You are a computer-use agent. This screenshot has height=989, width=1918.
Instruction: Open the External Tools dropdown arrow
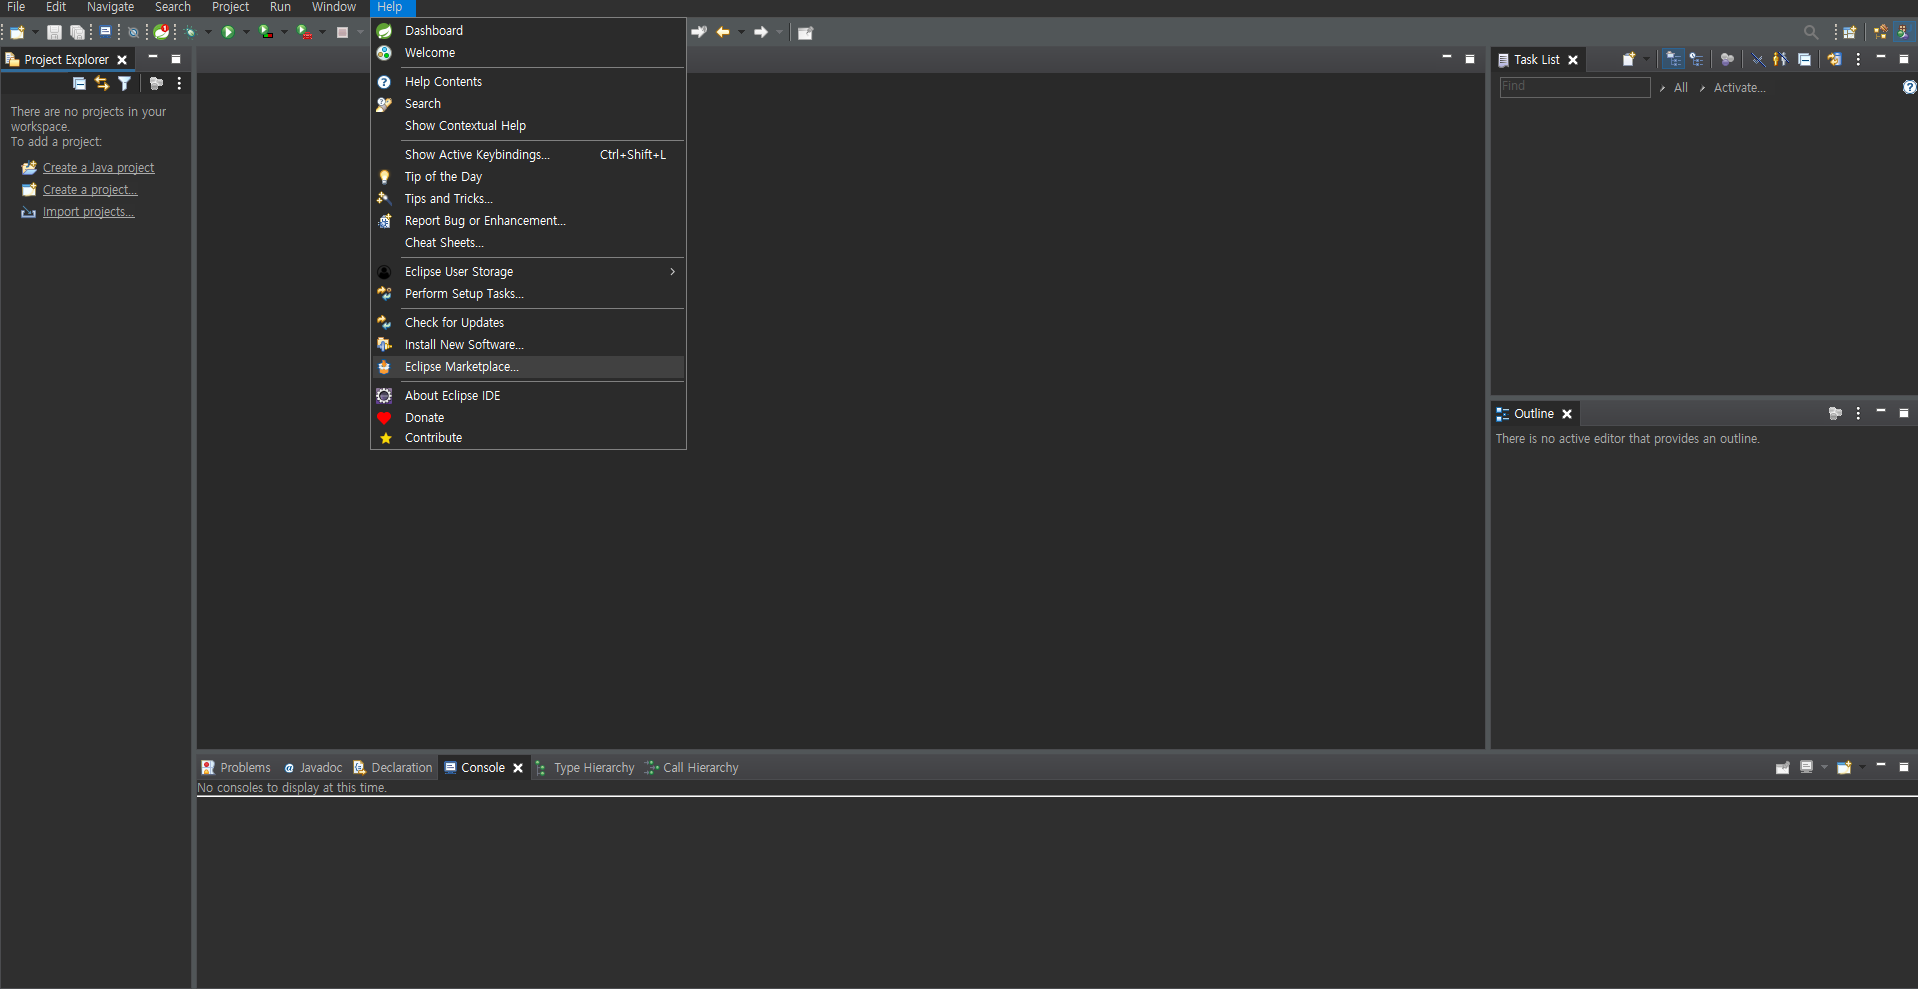322,32
